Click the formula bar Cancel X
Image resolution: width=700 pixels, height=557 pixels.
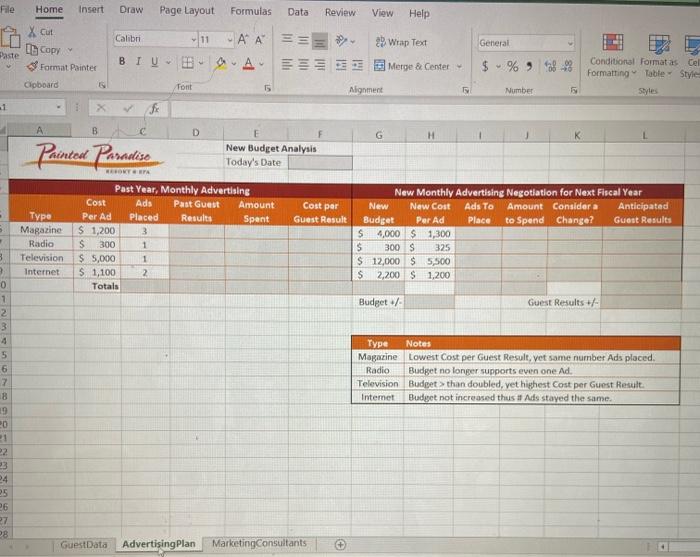click(101, 108)
